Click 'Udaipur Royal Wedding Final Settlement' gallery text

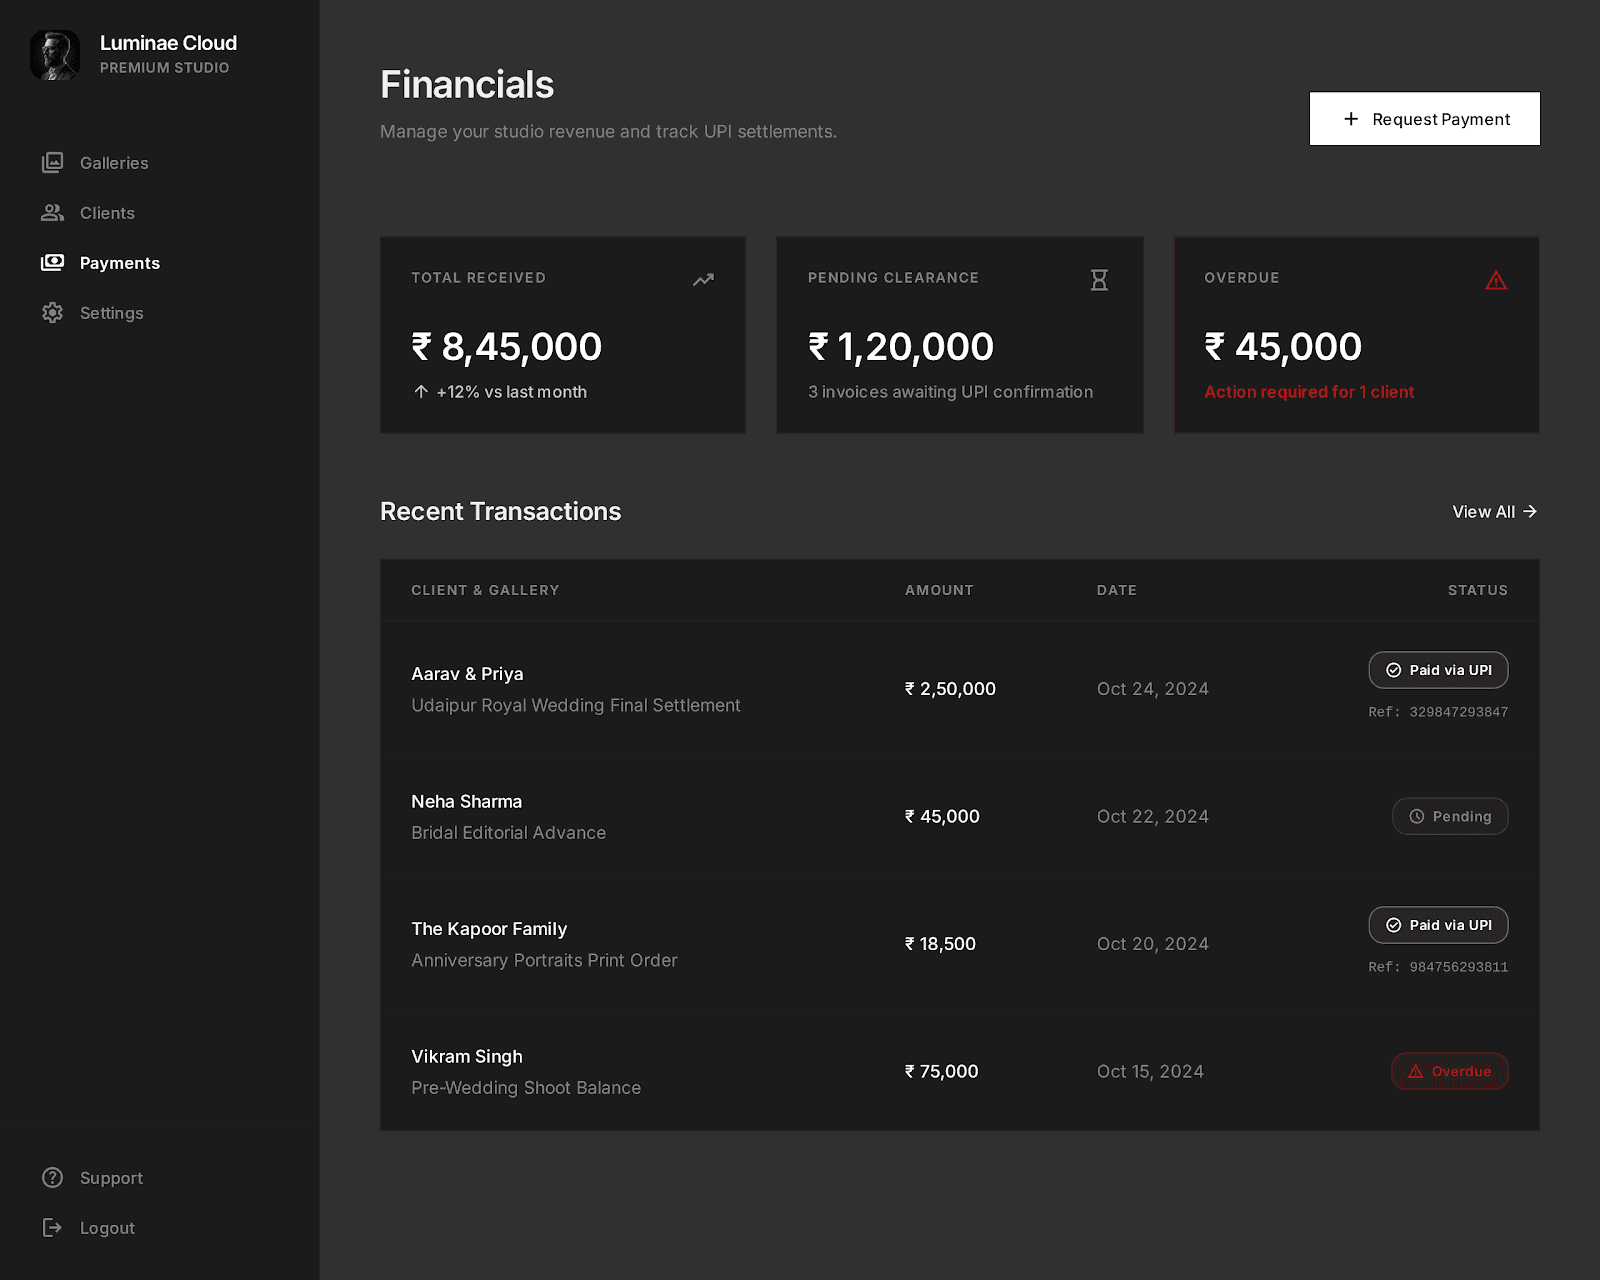click(576, 705)
